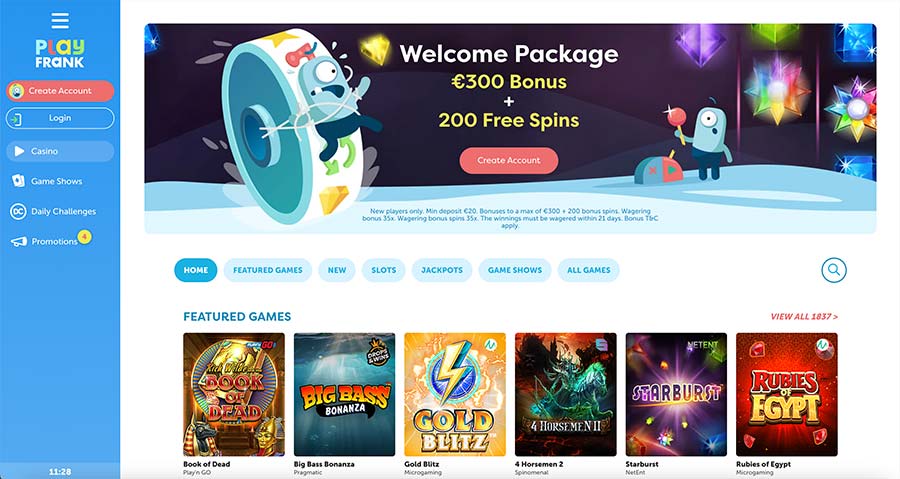Select Casino in the sidebar

(x=60, y=151)
